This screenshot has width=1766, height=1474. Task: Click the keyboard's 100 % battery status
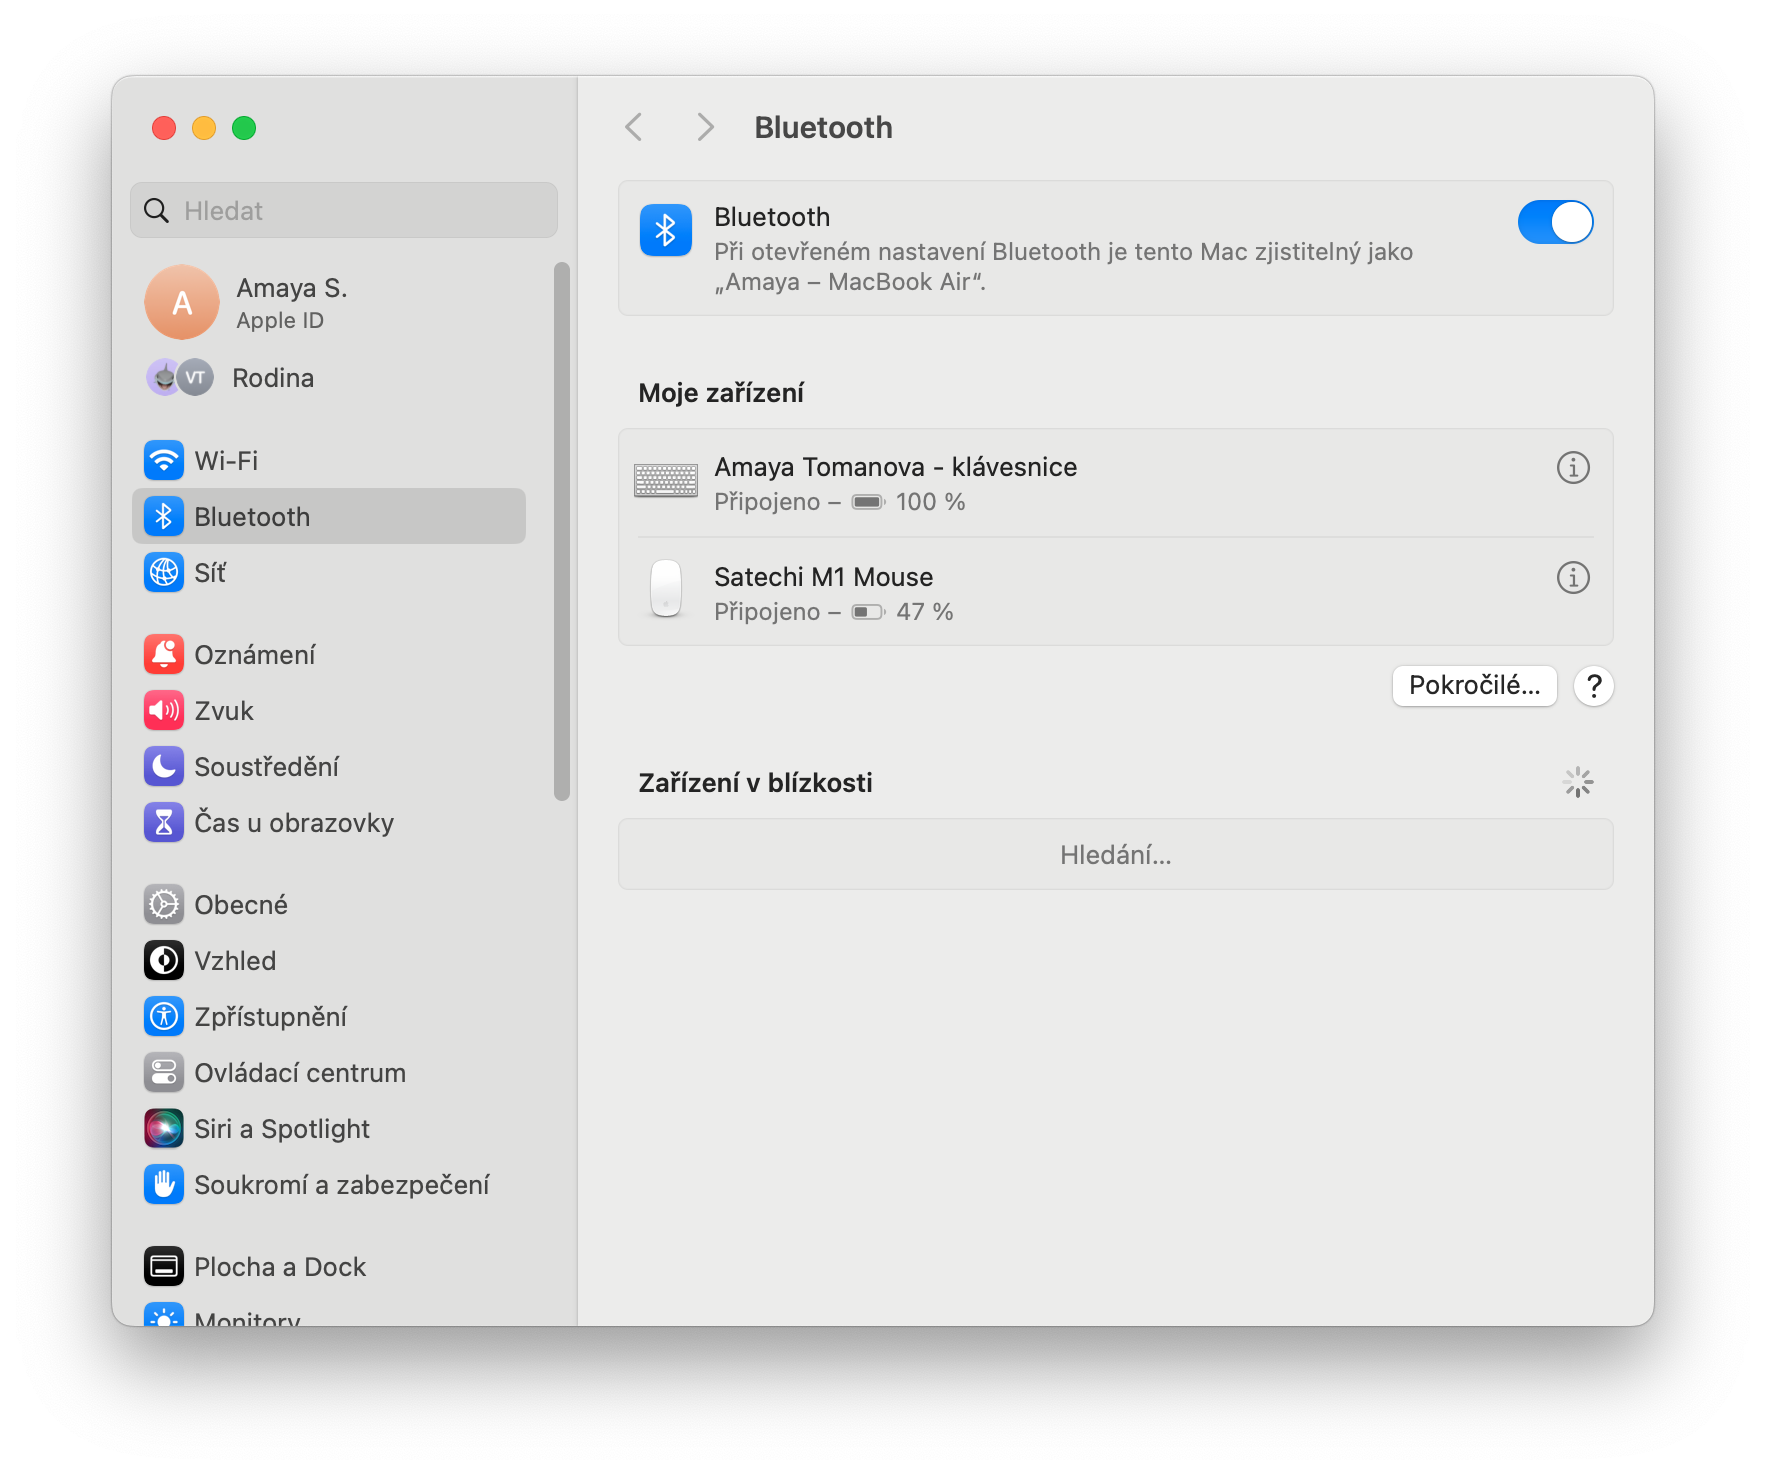(x=909, y=502)
